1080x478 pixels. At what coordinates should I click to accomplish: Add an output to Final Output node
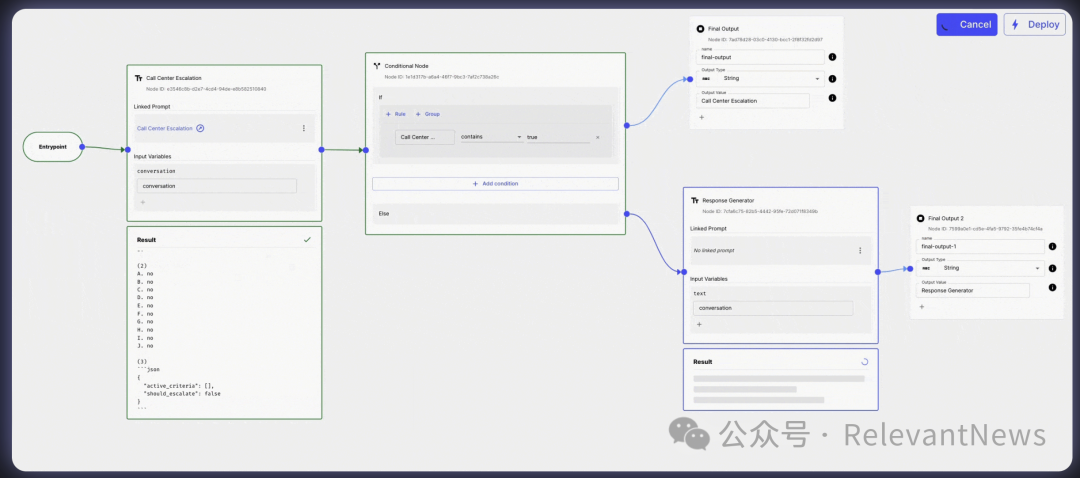pyautogui.click(x=702, y=117)
